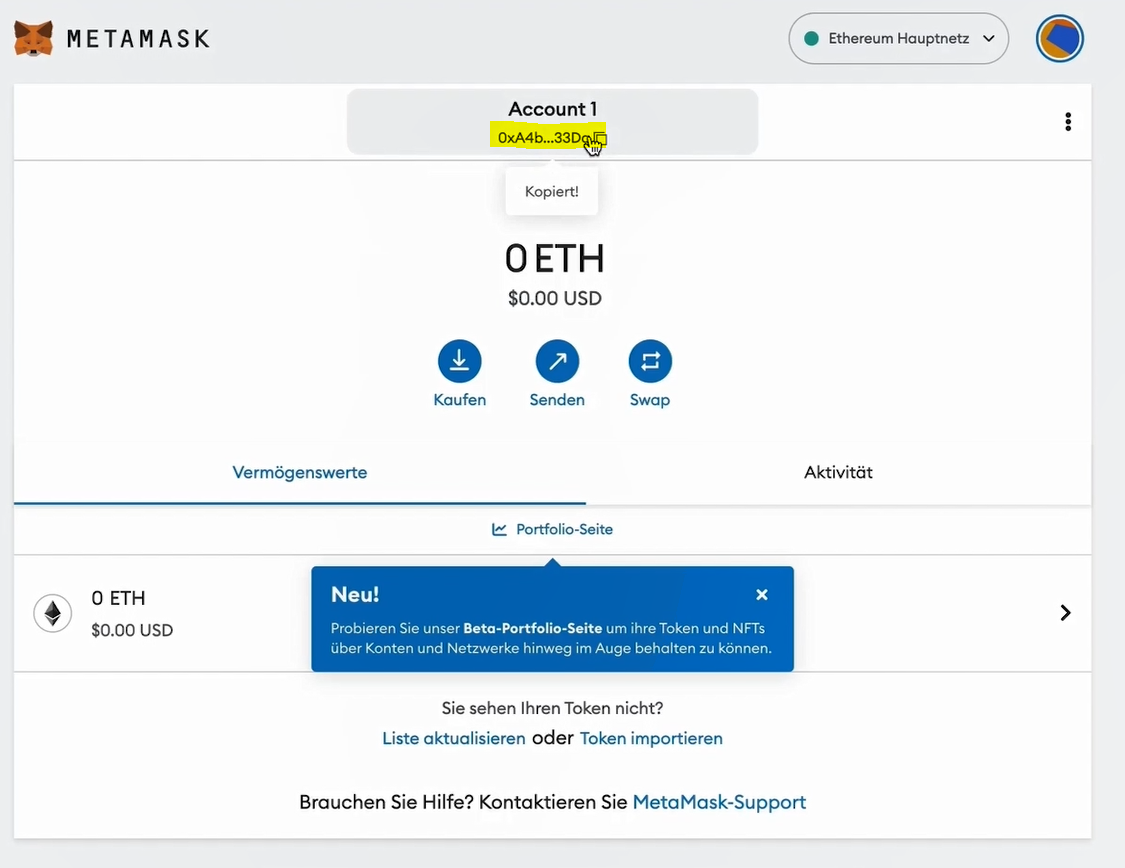Open the Ethereum Hauptnetz network dropdown
The height and width of the screenshot is (868, 1125).
pyautogui.click(x=898, y=39)
